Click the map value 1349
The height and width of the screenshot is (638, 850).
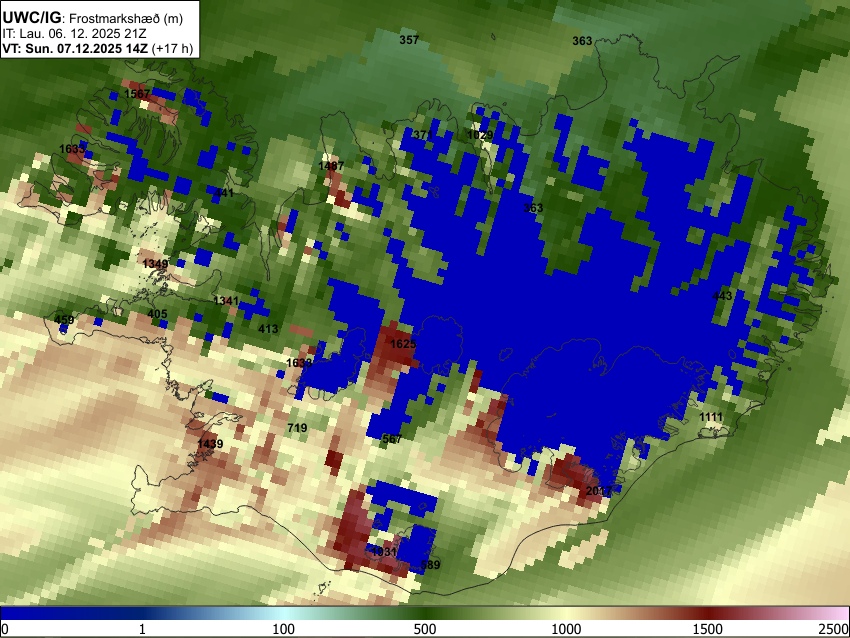pyautogui.click(x=156, y=264)
